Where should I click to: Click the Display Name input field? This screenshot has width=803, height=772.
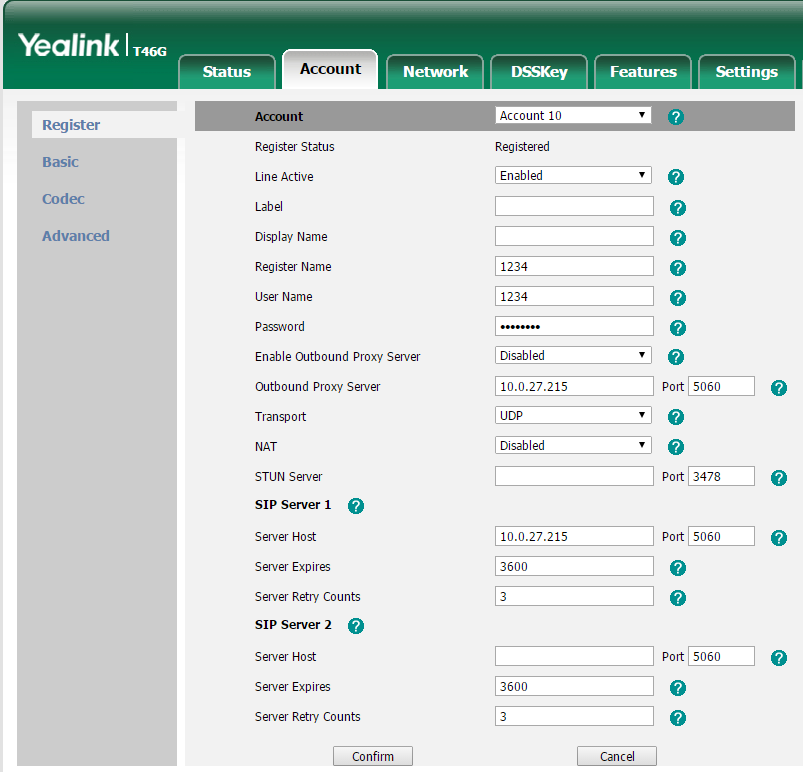tap(574, 237)
